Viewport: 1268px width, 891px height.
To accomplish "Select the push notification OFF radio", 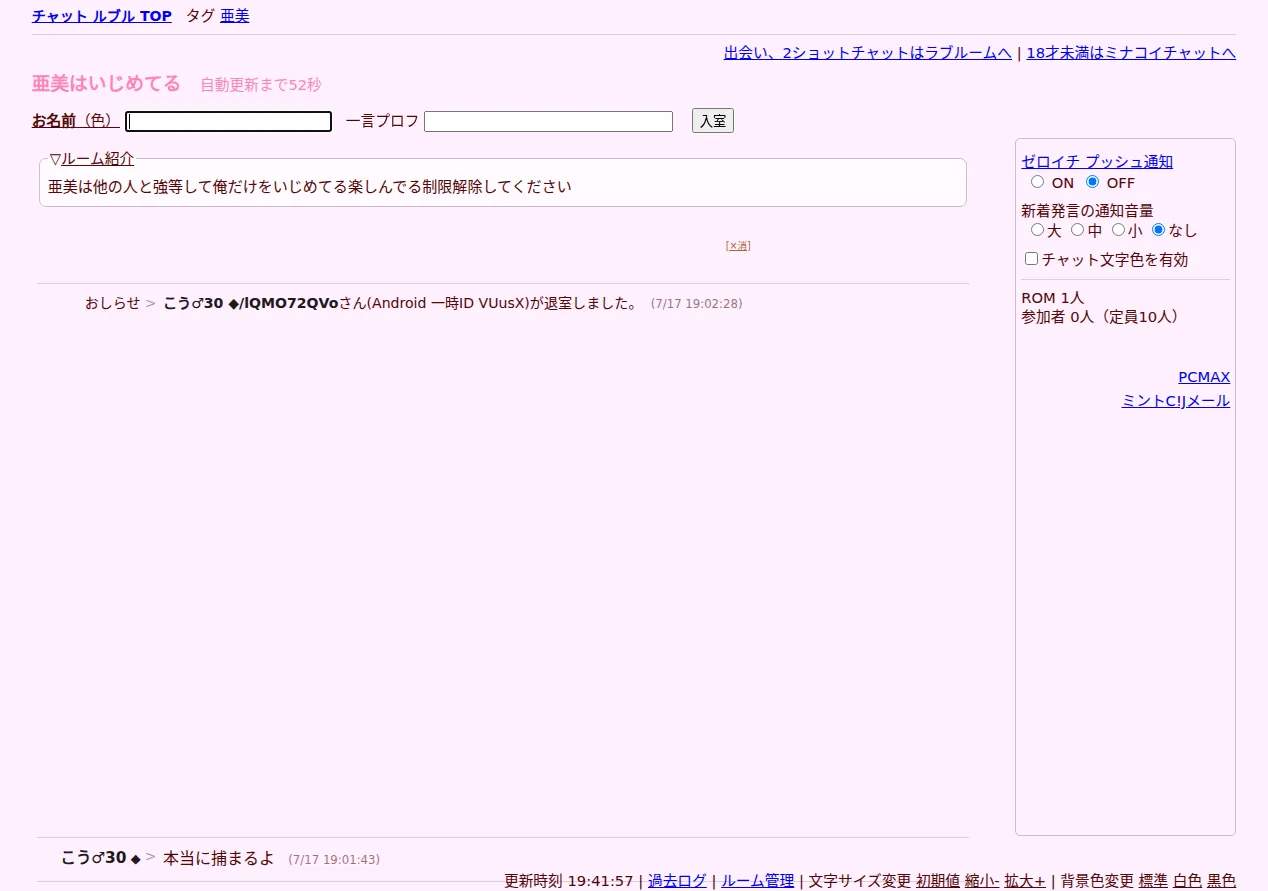I will click(x=1092, y=182).
